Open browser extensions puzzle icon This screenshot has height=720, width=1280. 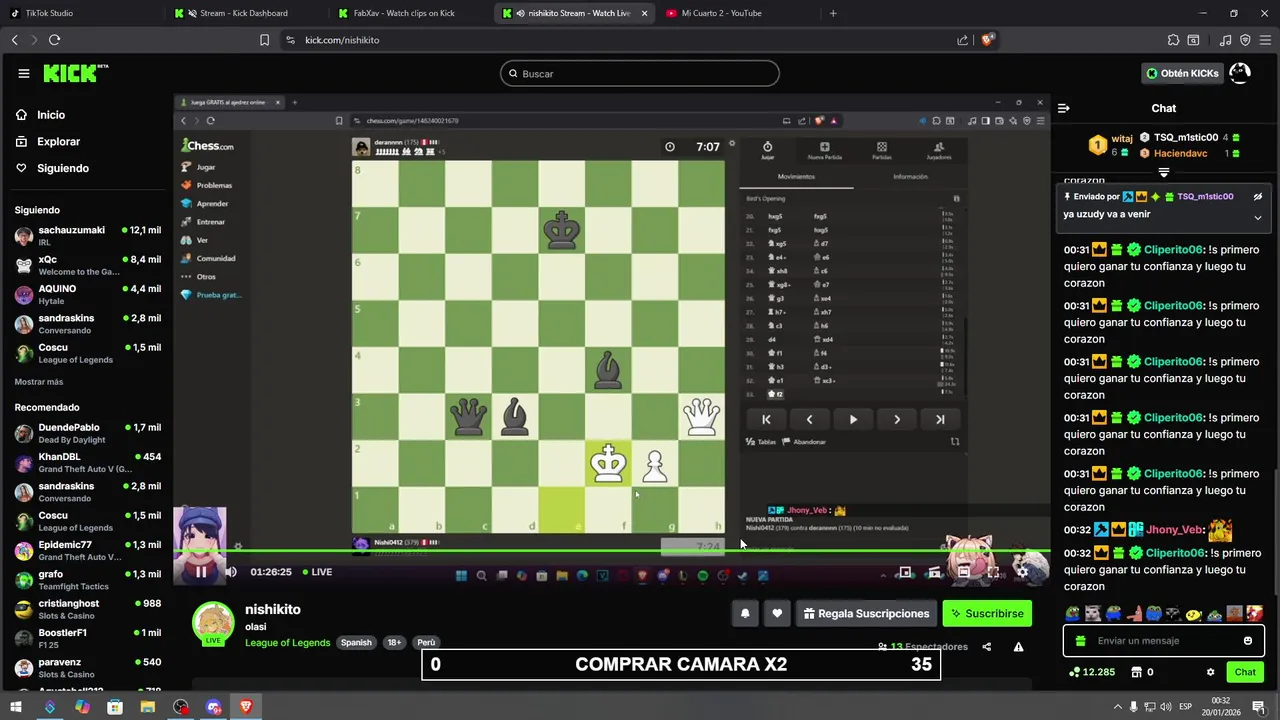[1173, 40]
